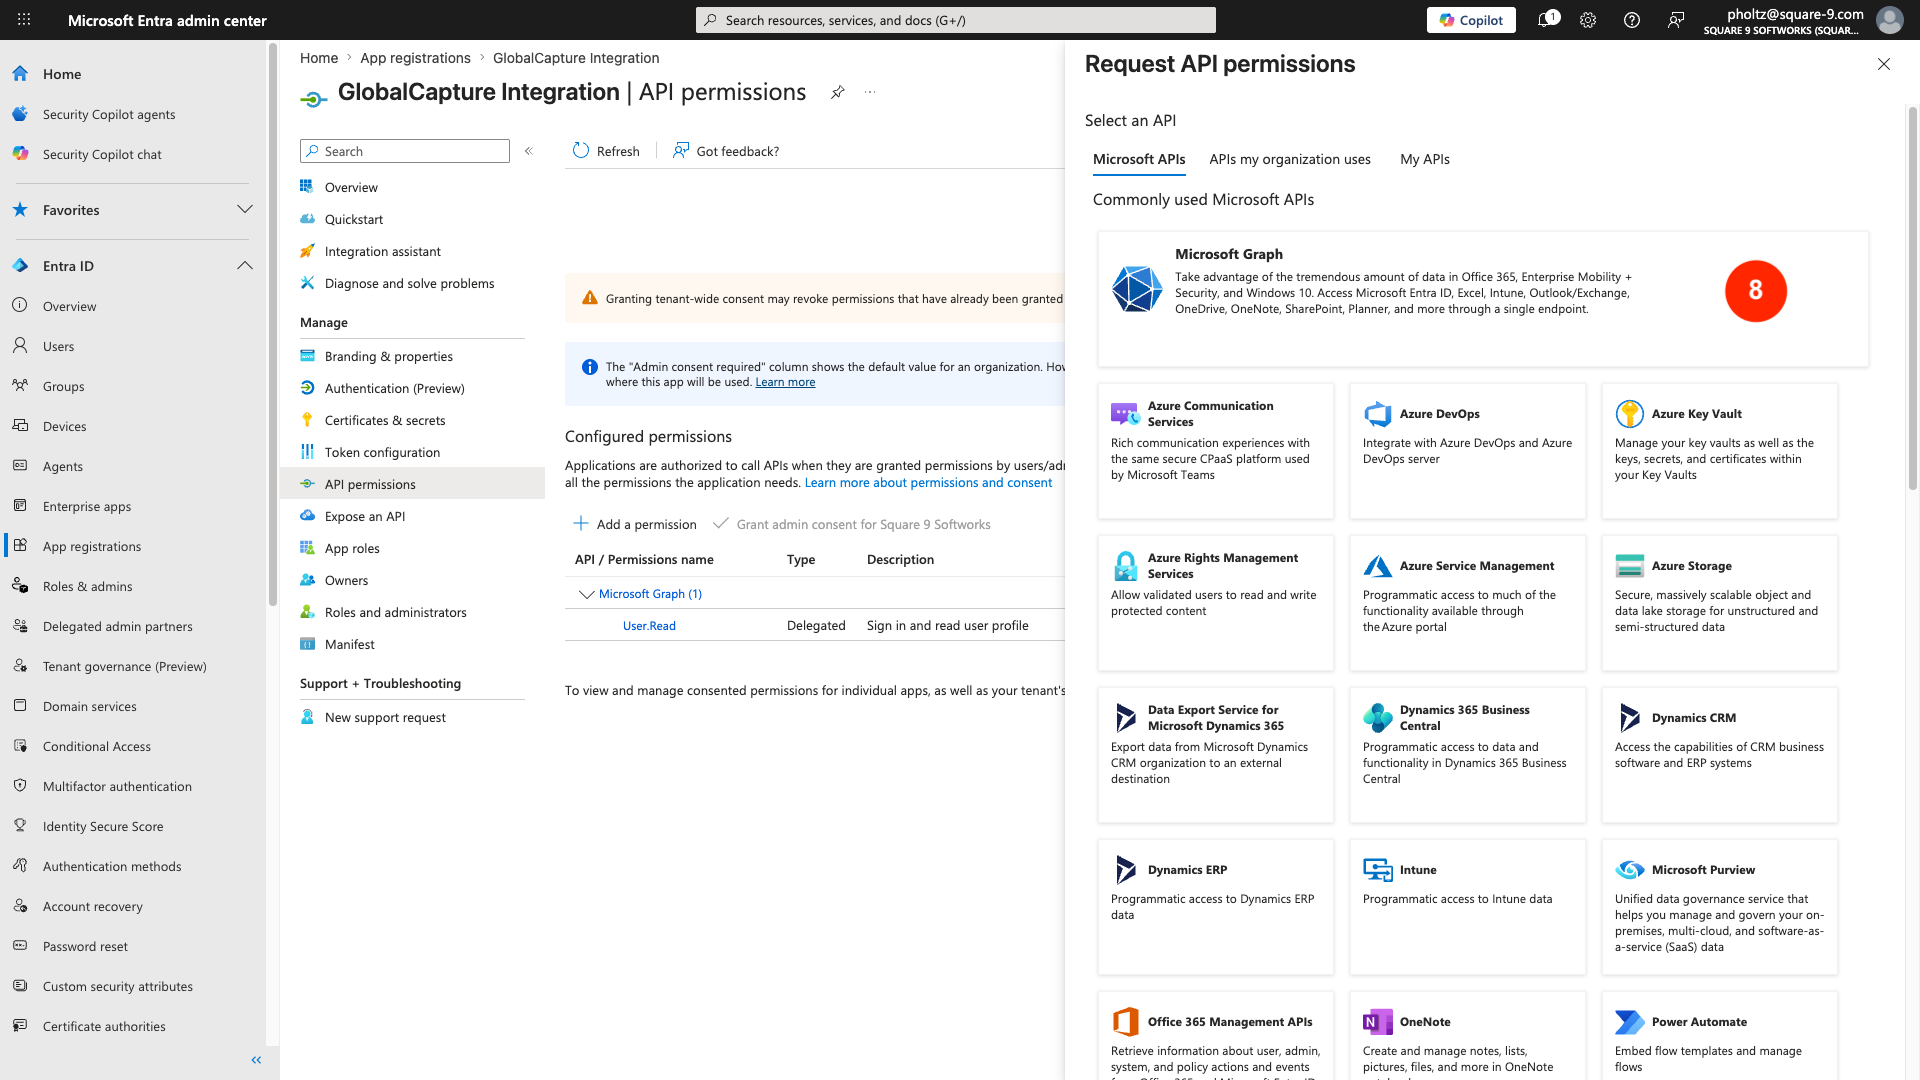Choose the Power Automate tile

(1719, 1036)
